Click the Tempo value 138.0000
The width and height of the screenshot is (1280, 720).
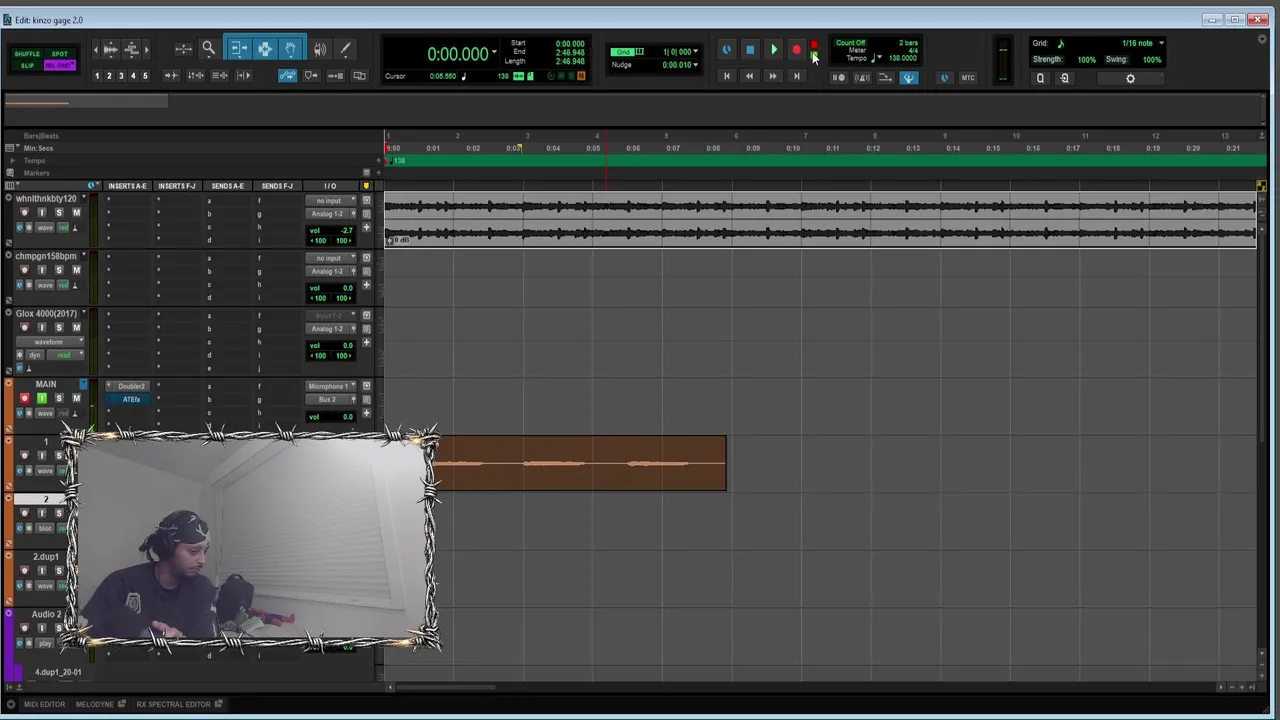[x=902, y=58]
